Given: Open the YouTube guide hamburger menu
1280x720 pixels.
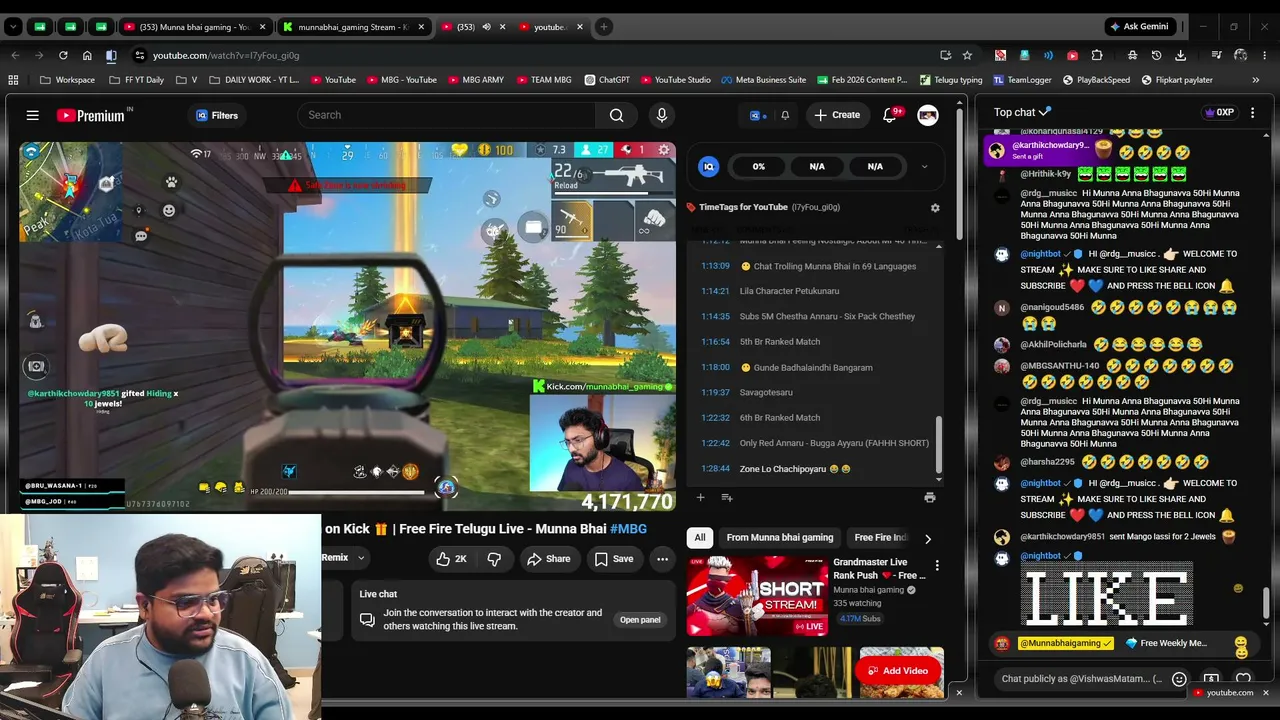Looking at the screenshot, I should 32,115.
